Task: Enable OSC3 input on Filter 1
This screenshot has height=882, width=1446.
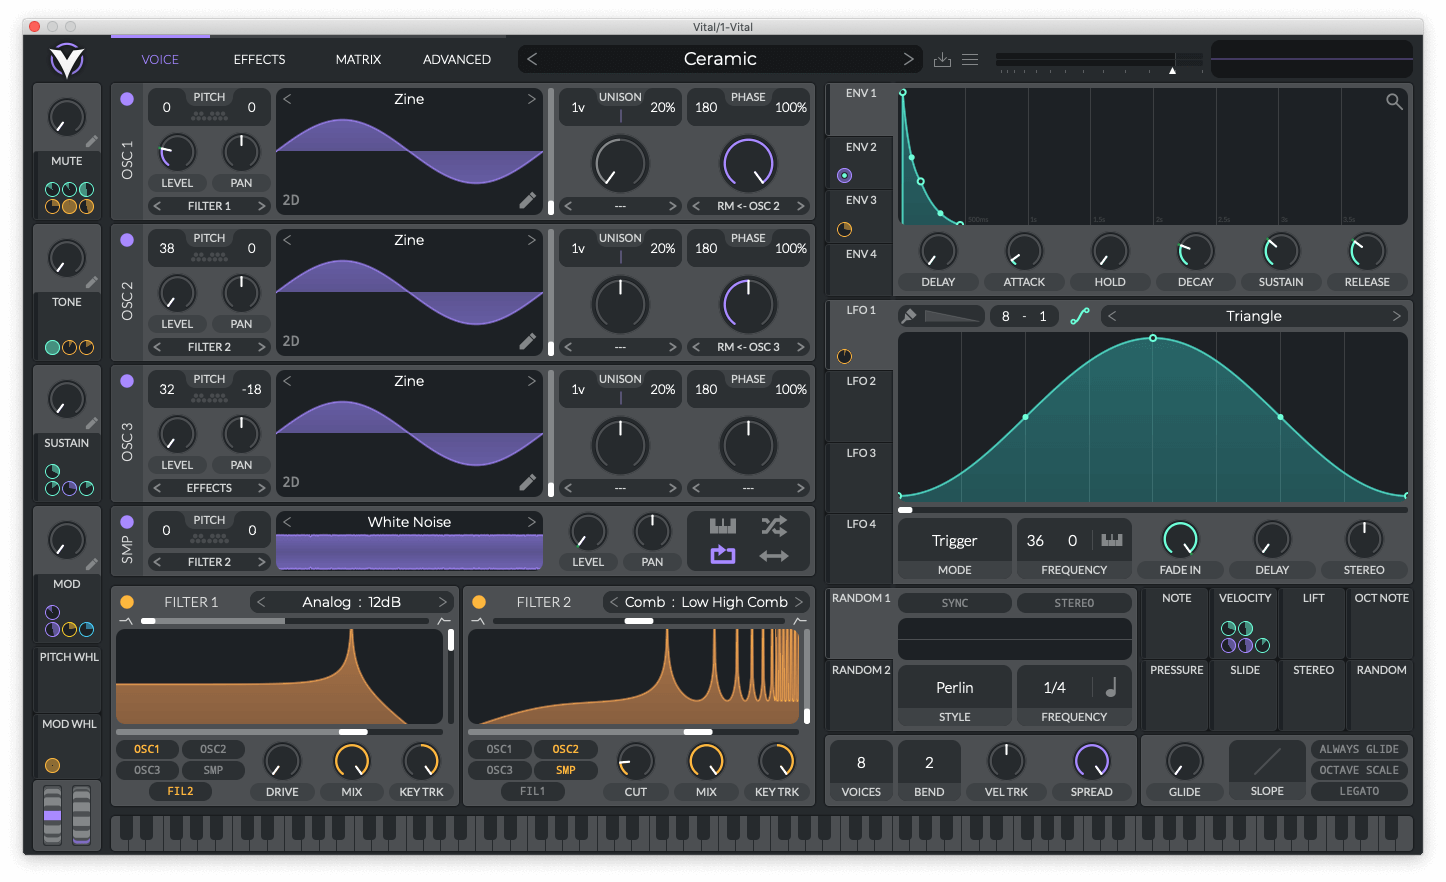Action: click(x=147, y=770)
